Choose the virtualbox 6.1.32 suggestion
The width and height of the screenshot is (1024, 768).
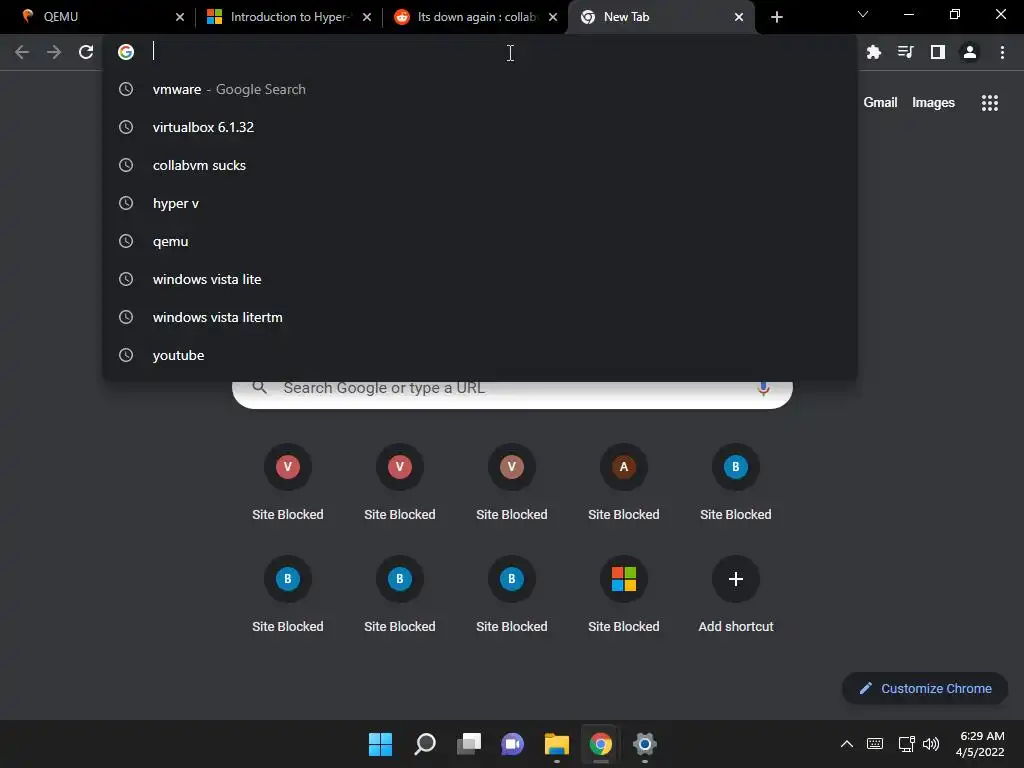pos(480,127)
